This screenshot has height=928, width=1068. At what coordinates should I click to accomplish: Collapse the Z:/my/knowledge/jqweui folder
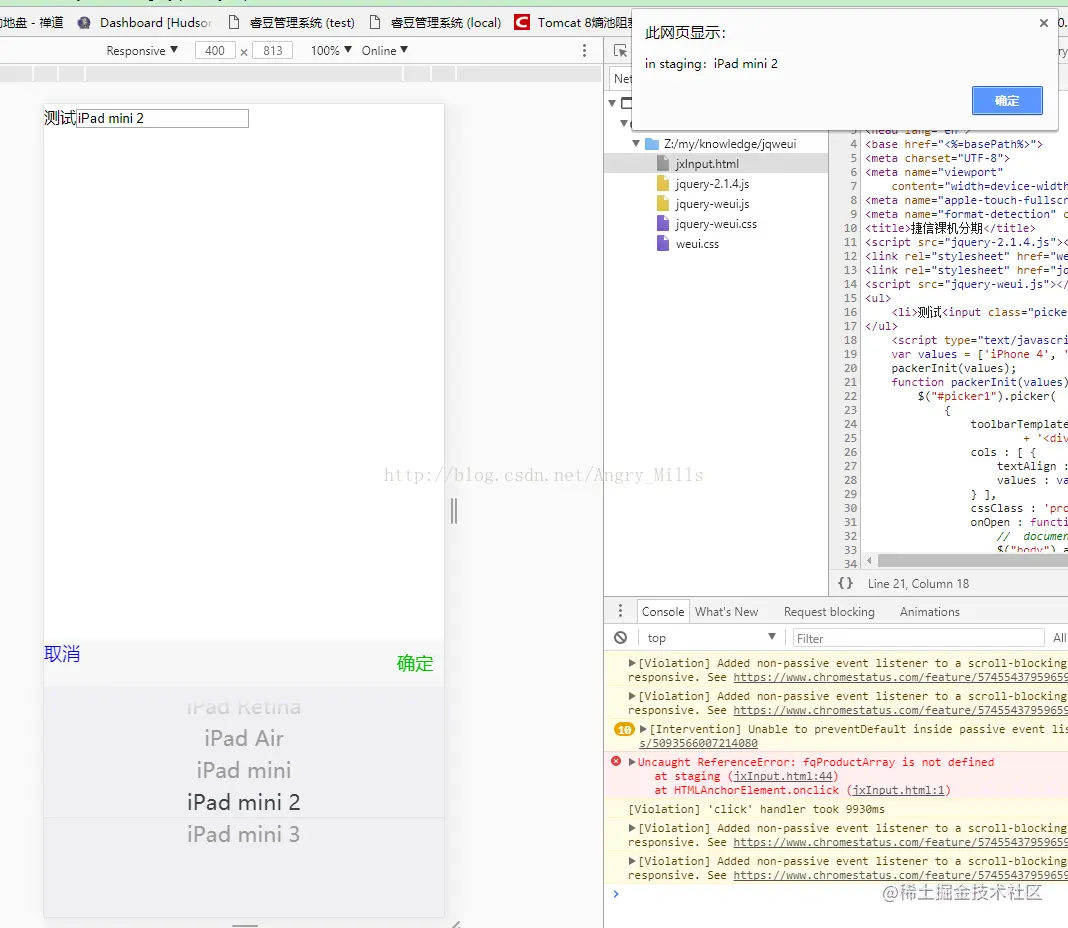coord(635,144)
